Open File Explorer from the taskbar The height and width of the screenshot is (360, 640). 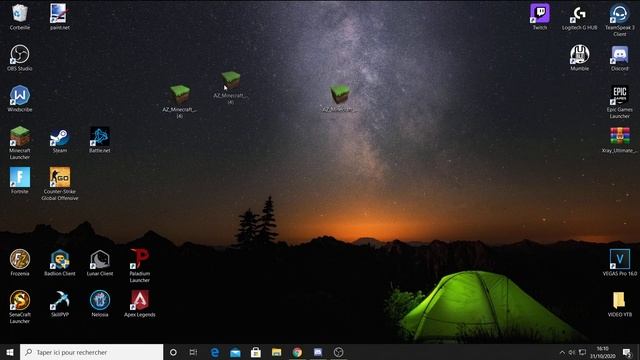pos(276,352)
